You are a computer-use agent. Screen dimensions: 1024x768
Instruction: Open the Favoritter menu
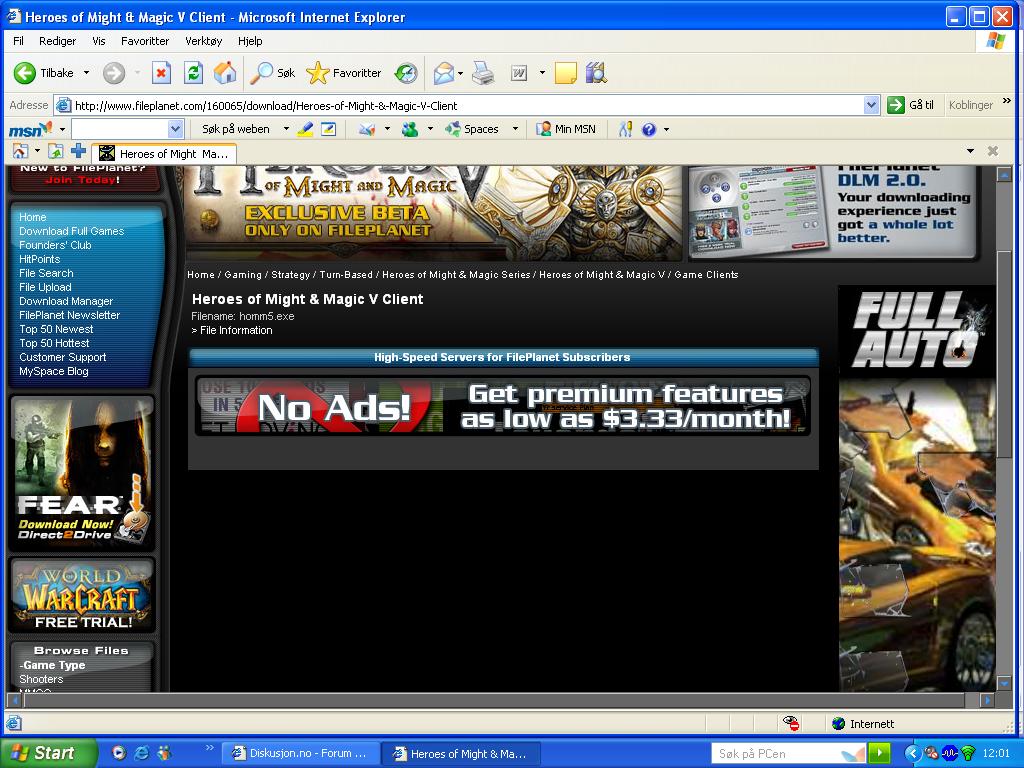coord(145,40)
